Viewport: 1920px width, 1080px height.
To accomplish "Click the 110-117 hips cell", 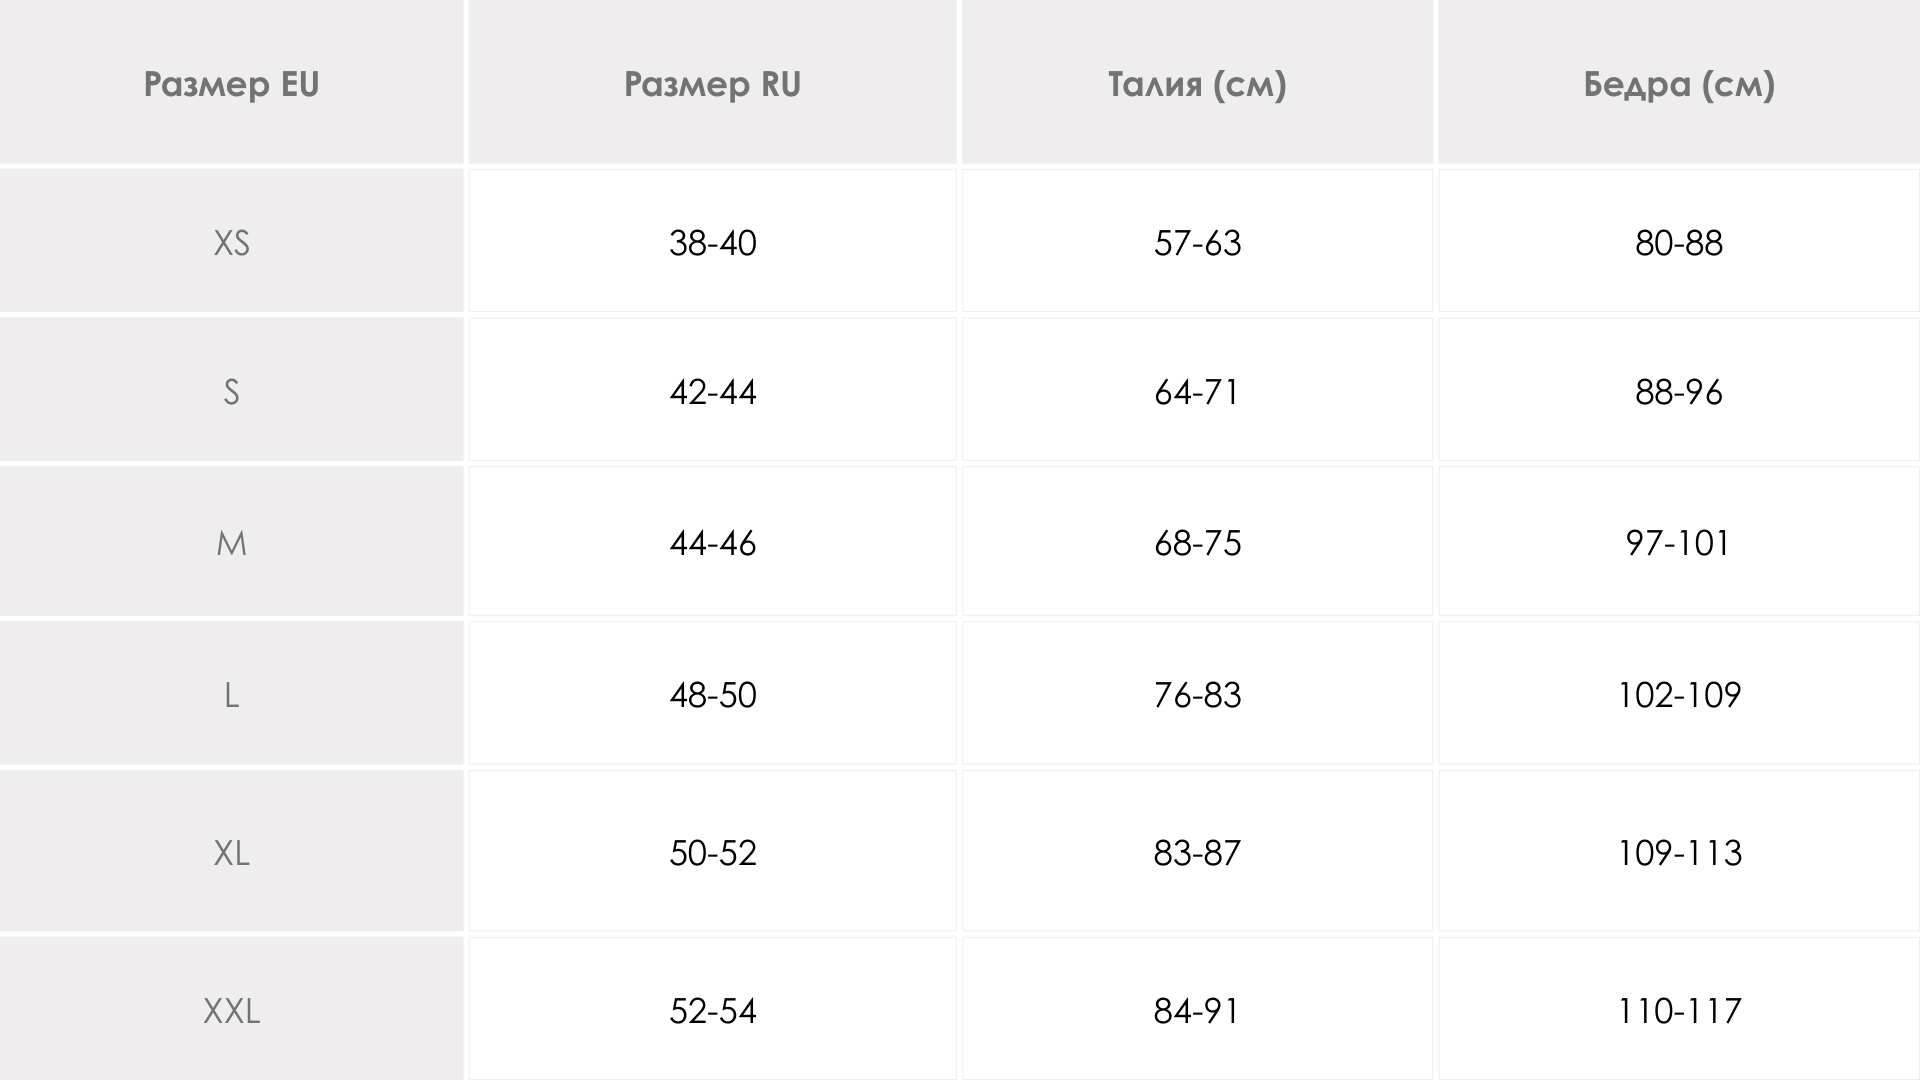I will click(1679, 1011).
